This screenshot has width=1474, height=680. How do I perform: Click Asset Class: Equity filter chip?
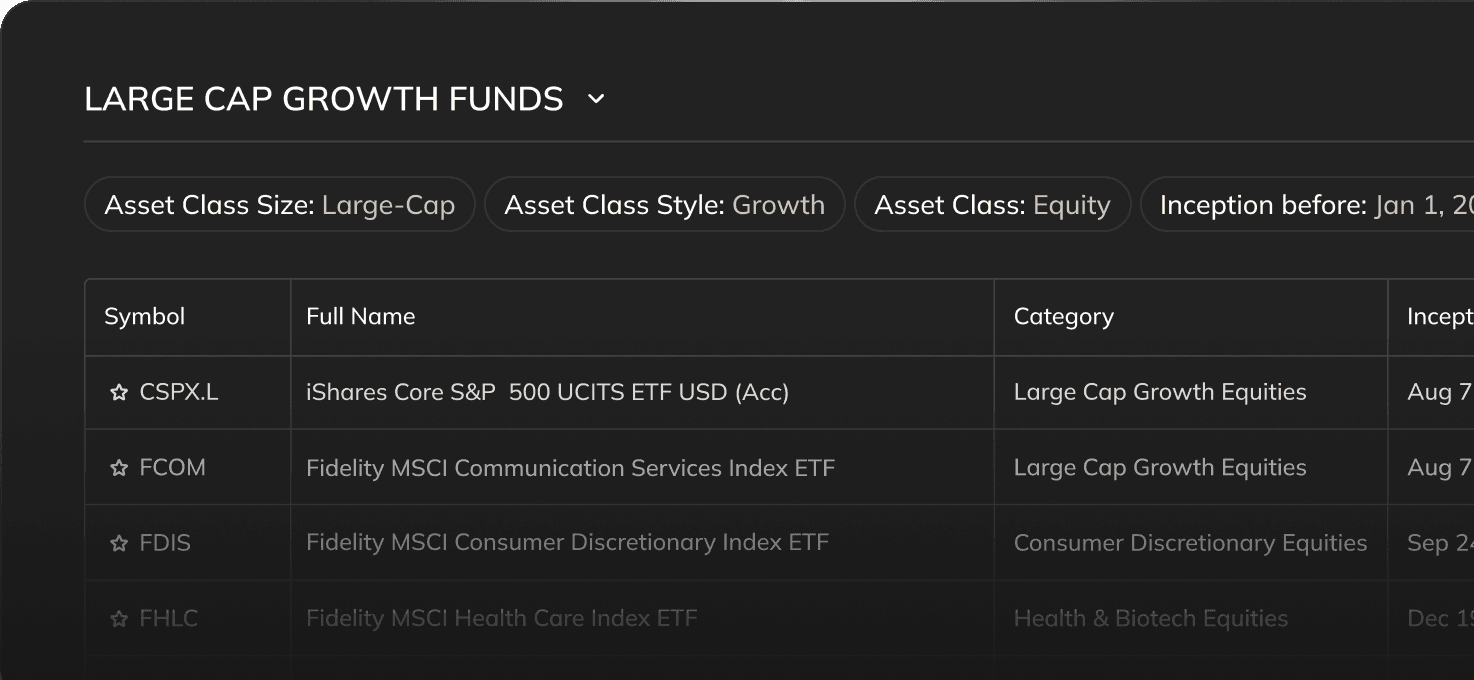coord(992,205)
